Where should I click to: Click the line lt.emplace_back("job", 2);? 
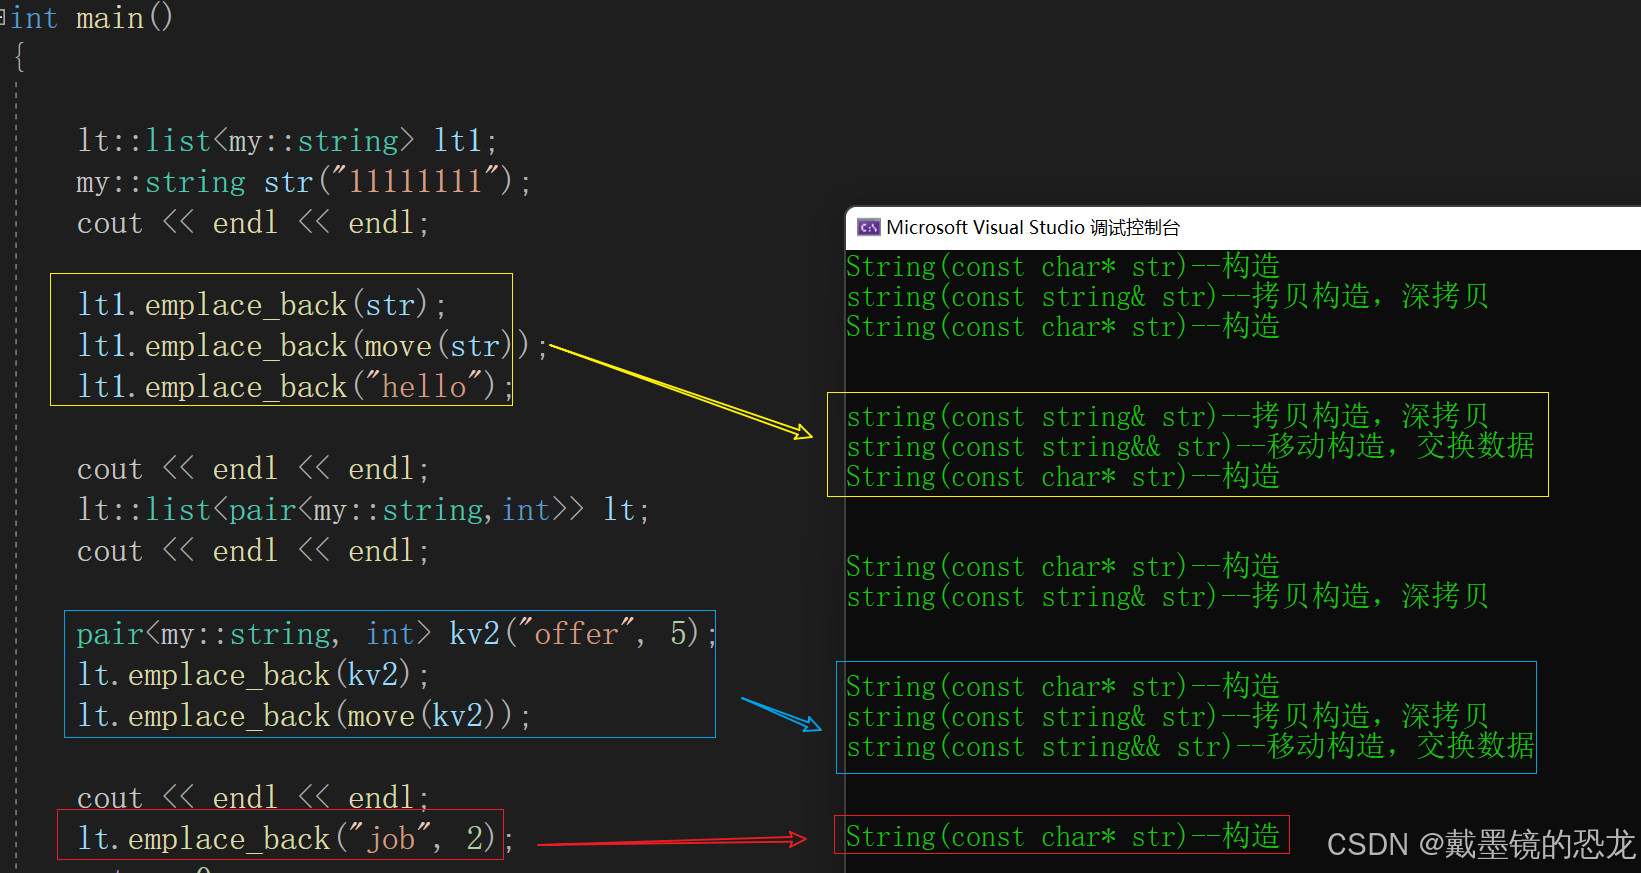point(295,838)
